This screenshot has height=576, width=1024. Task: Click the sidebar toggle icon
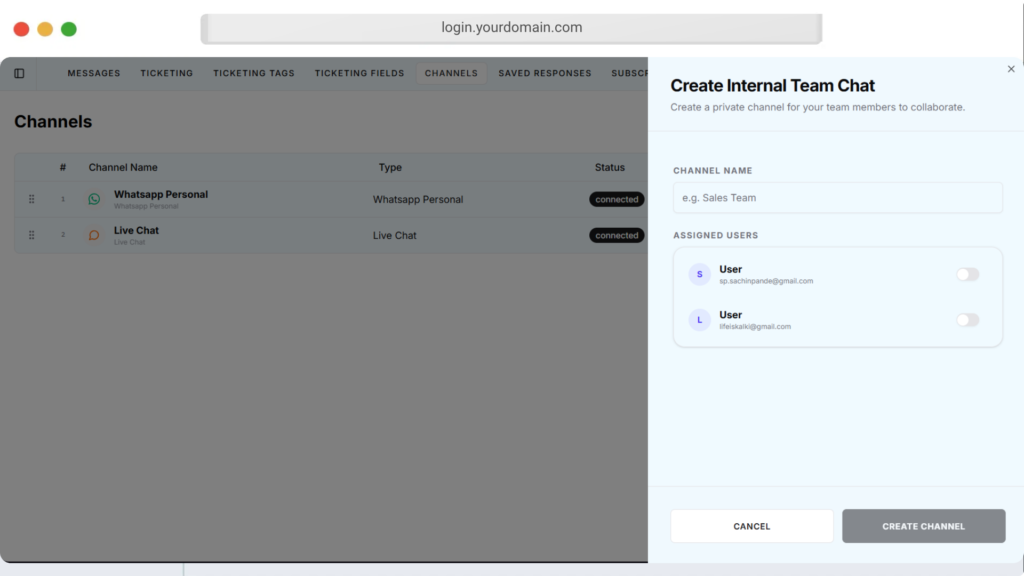pos(19,73)
